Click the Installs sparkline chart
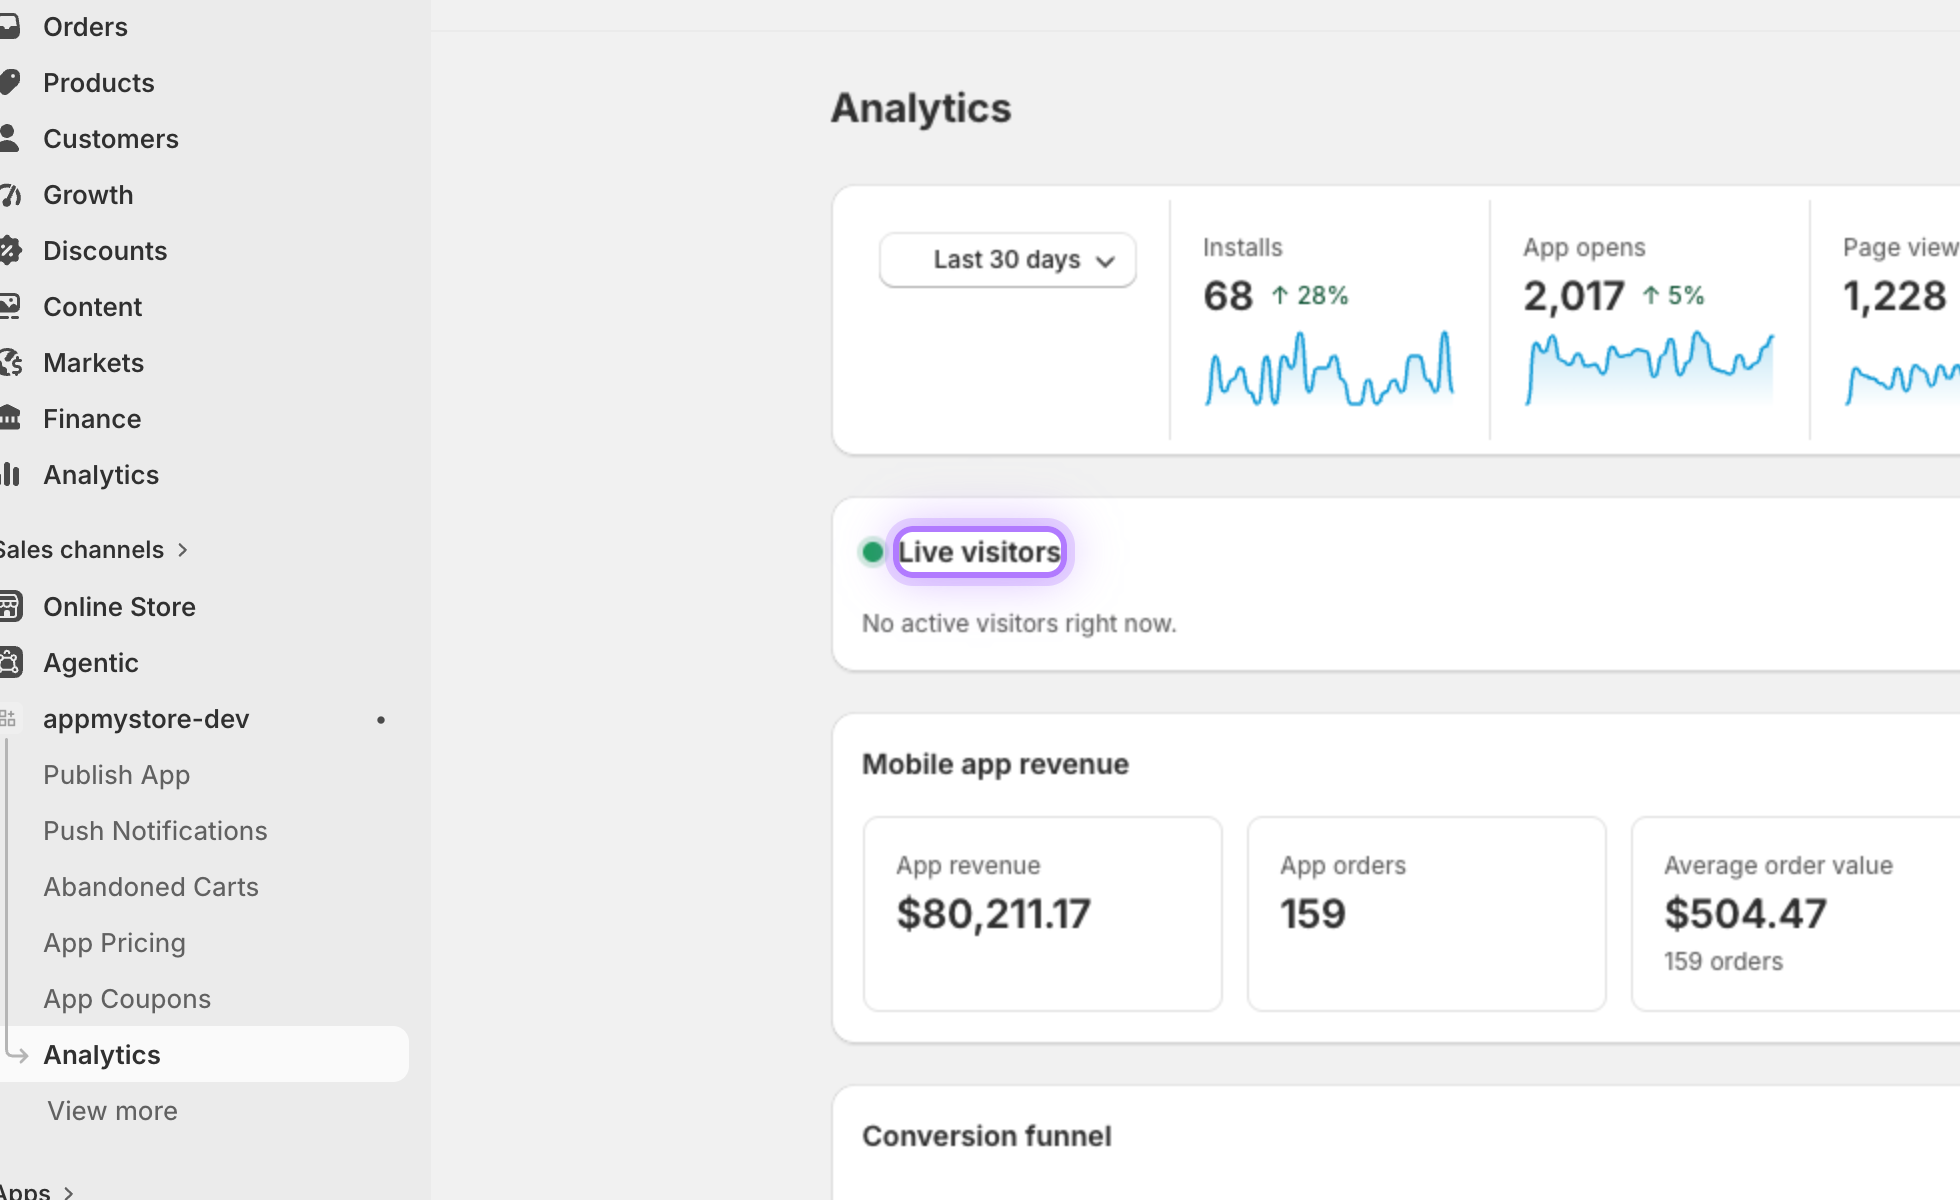 tap(1329, 369)
